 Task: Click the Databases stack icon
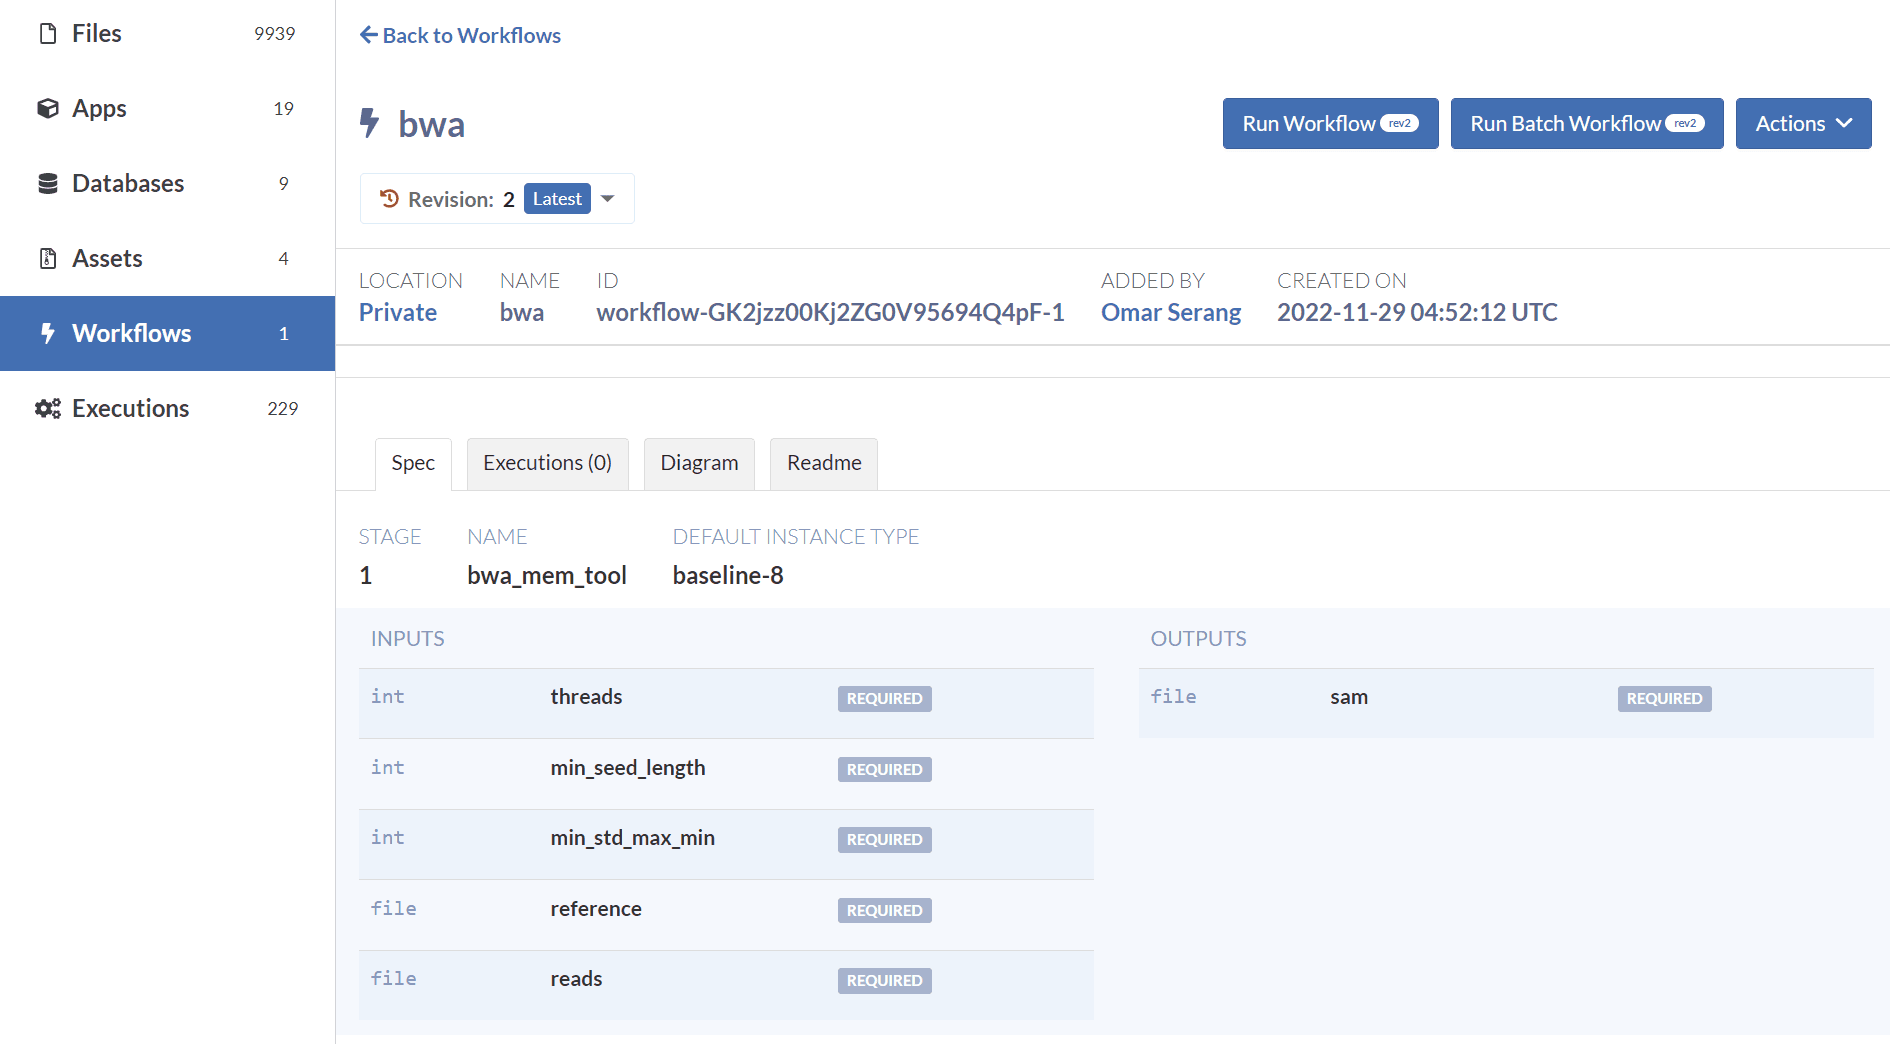click(47, 183)
